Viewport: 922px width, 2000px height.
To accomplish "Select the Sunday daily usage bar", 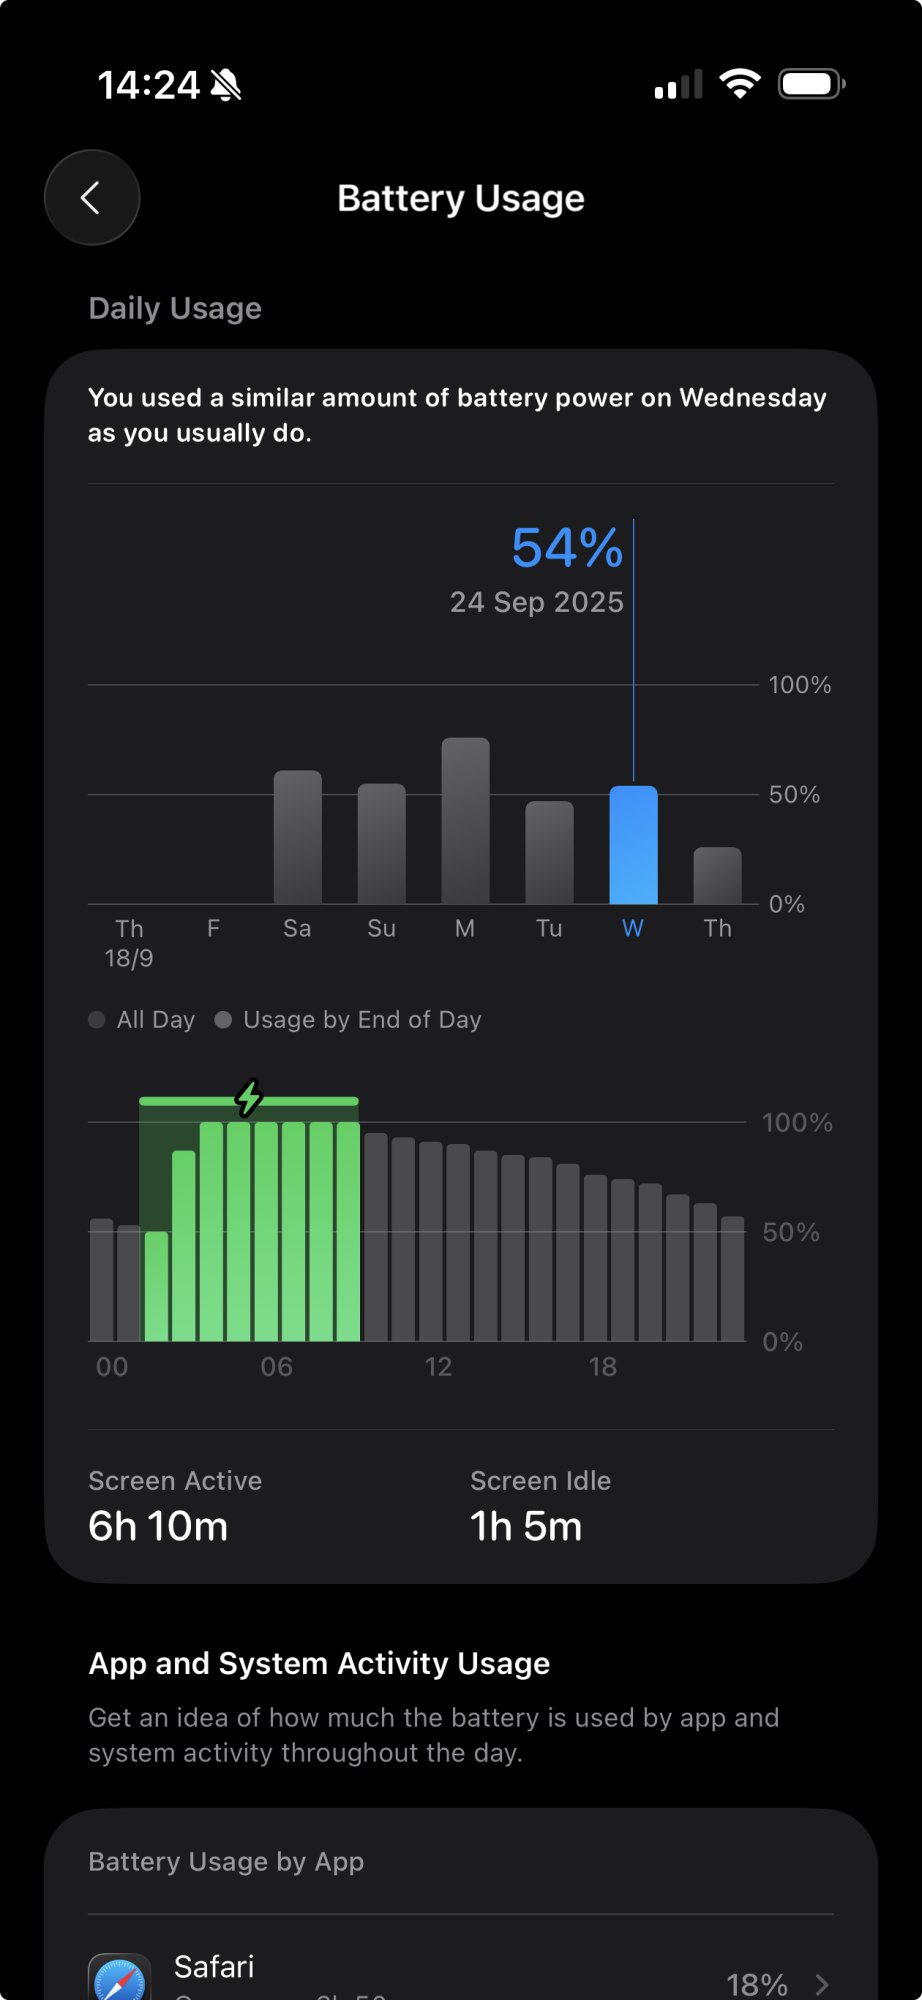I will point(381,844).
